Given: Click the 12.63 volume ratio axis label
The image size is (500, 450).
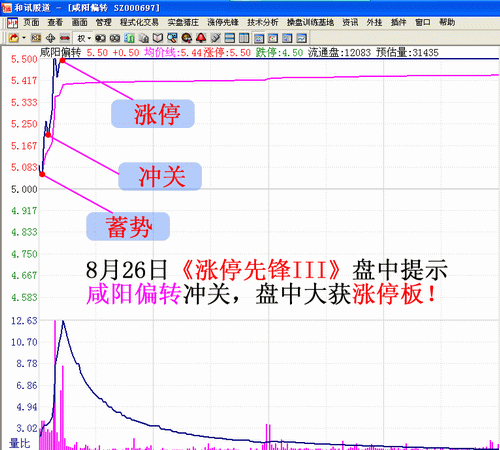Looking at the screenshot, I should coord(24,321).
